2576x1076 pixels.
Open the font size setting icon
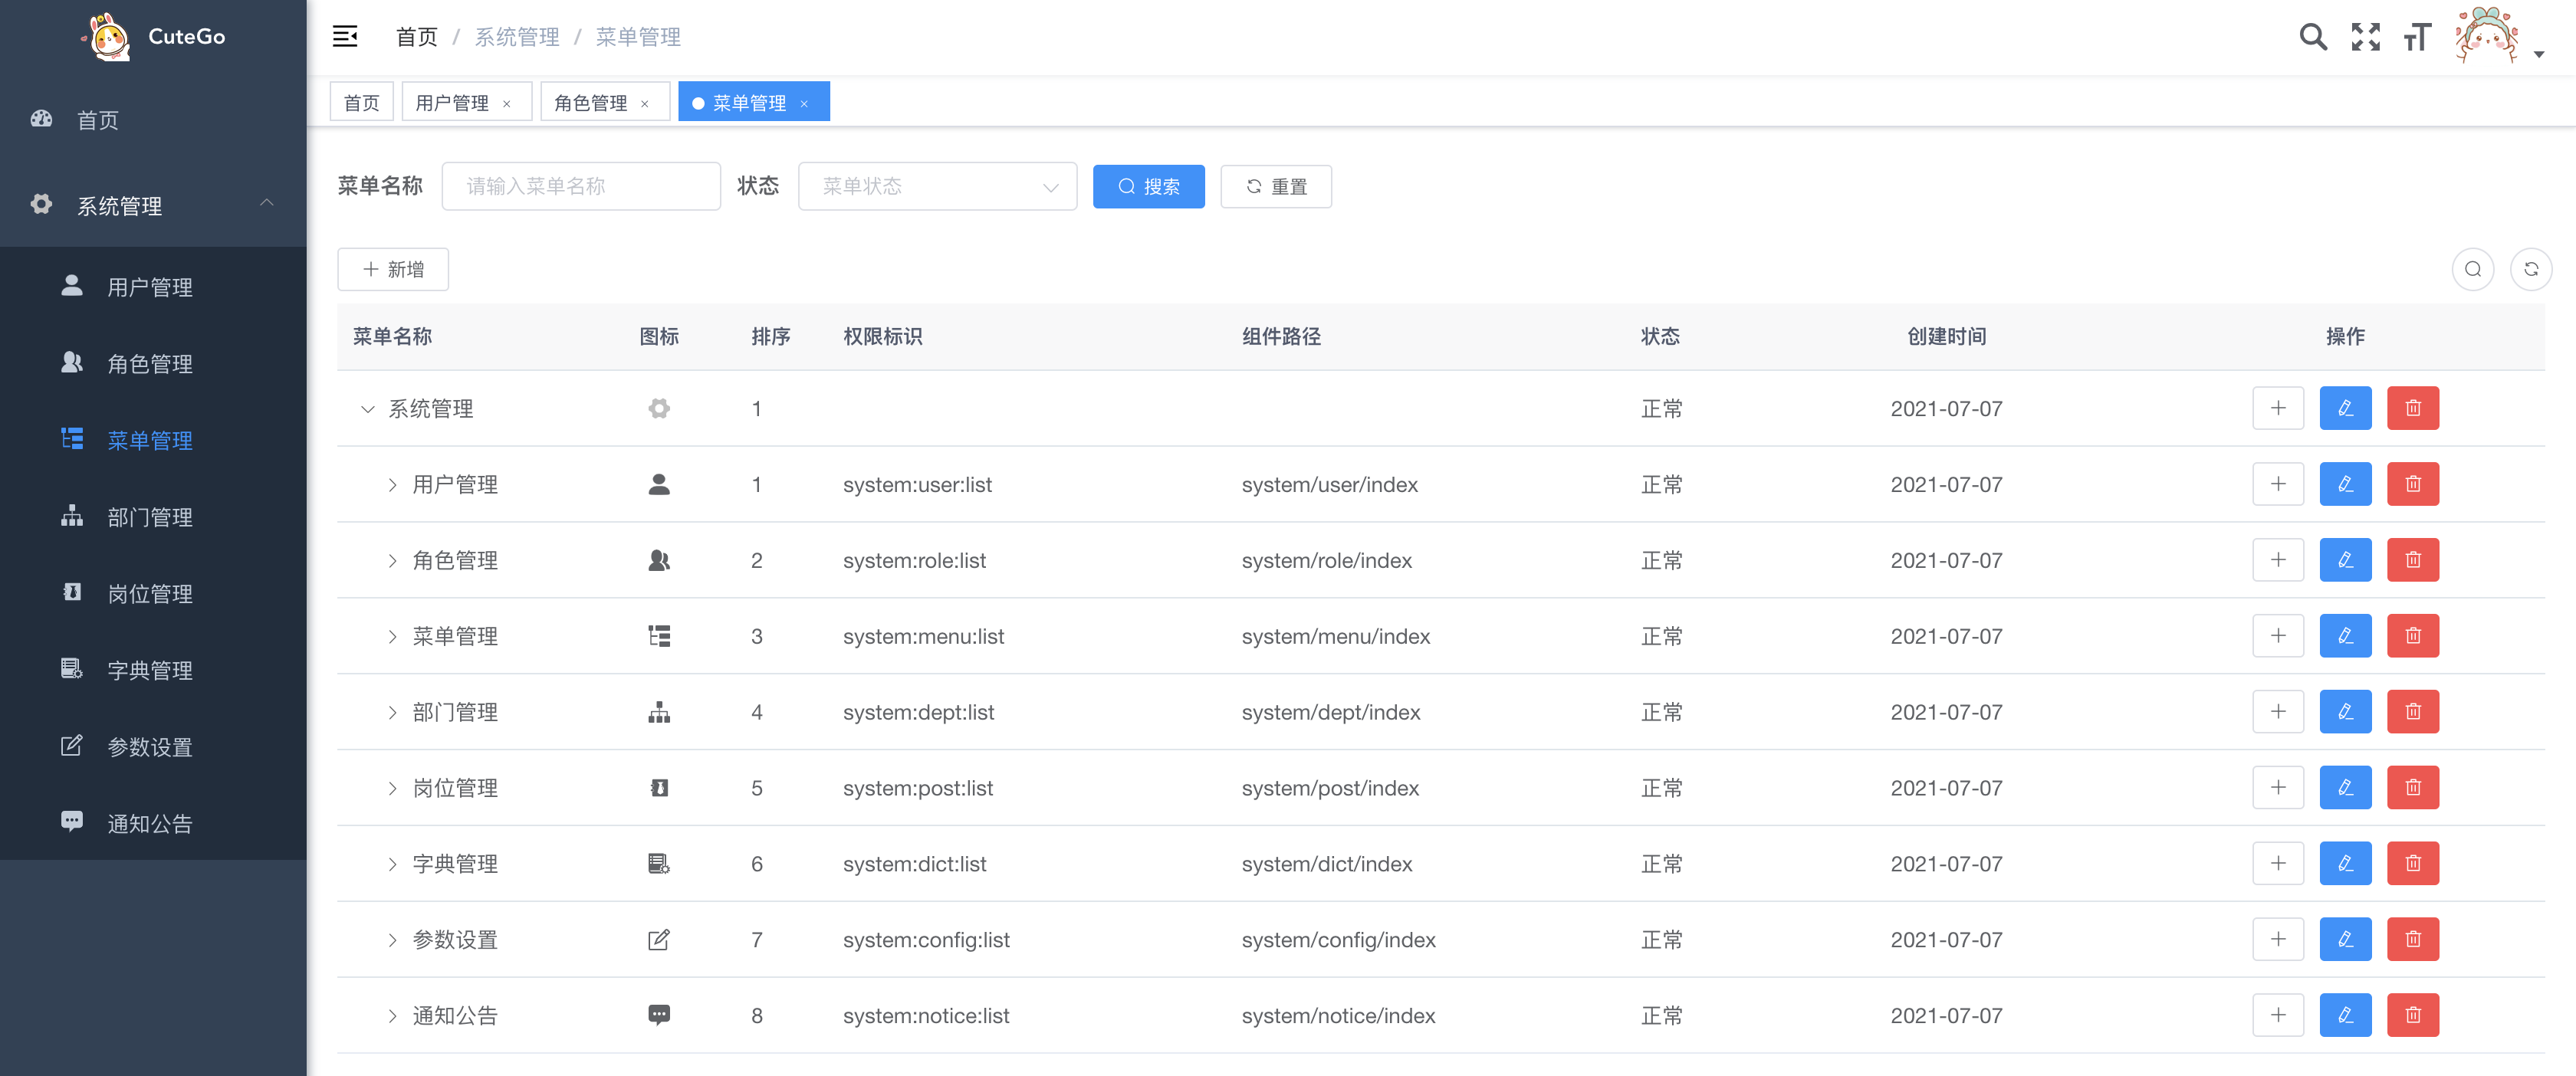pos(2417,37)
